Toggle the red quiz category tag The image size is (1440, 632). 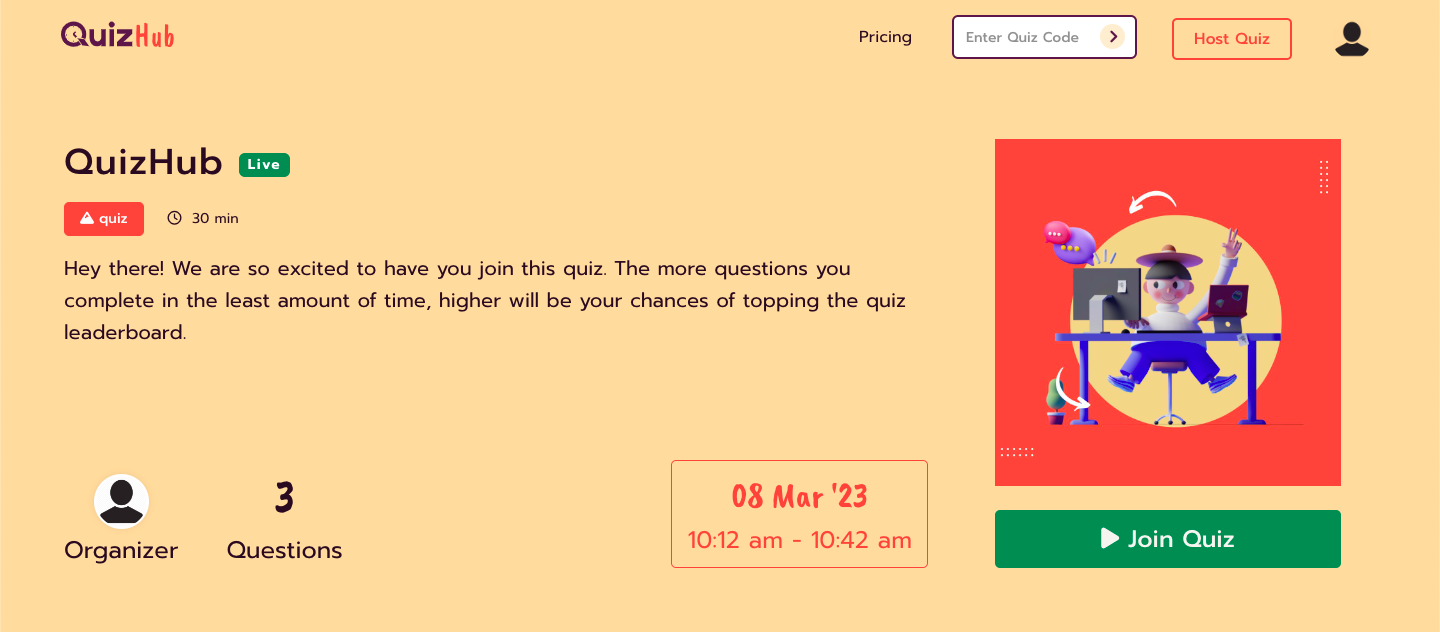click(x=103, y=218)
